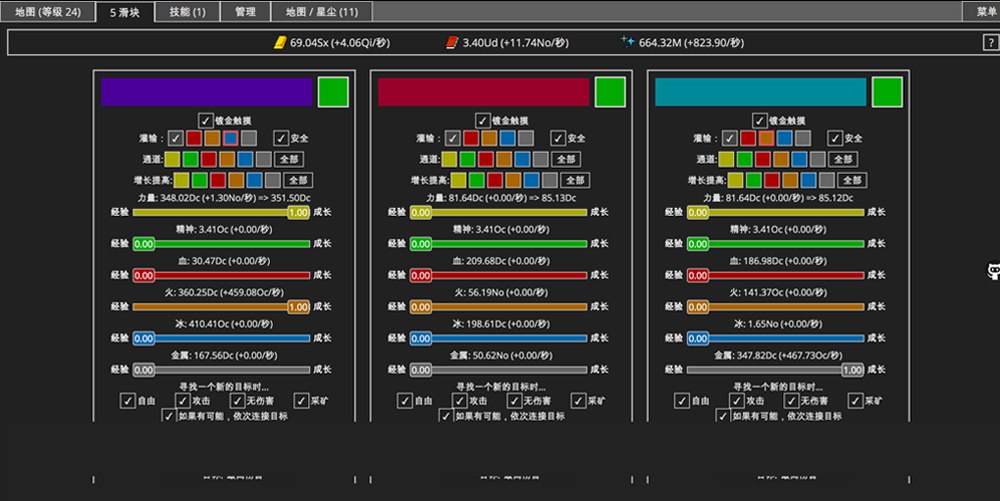Click 全部 in 通道 row of purple panel

[289, 159]
